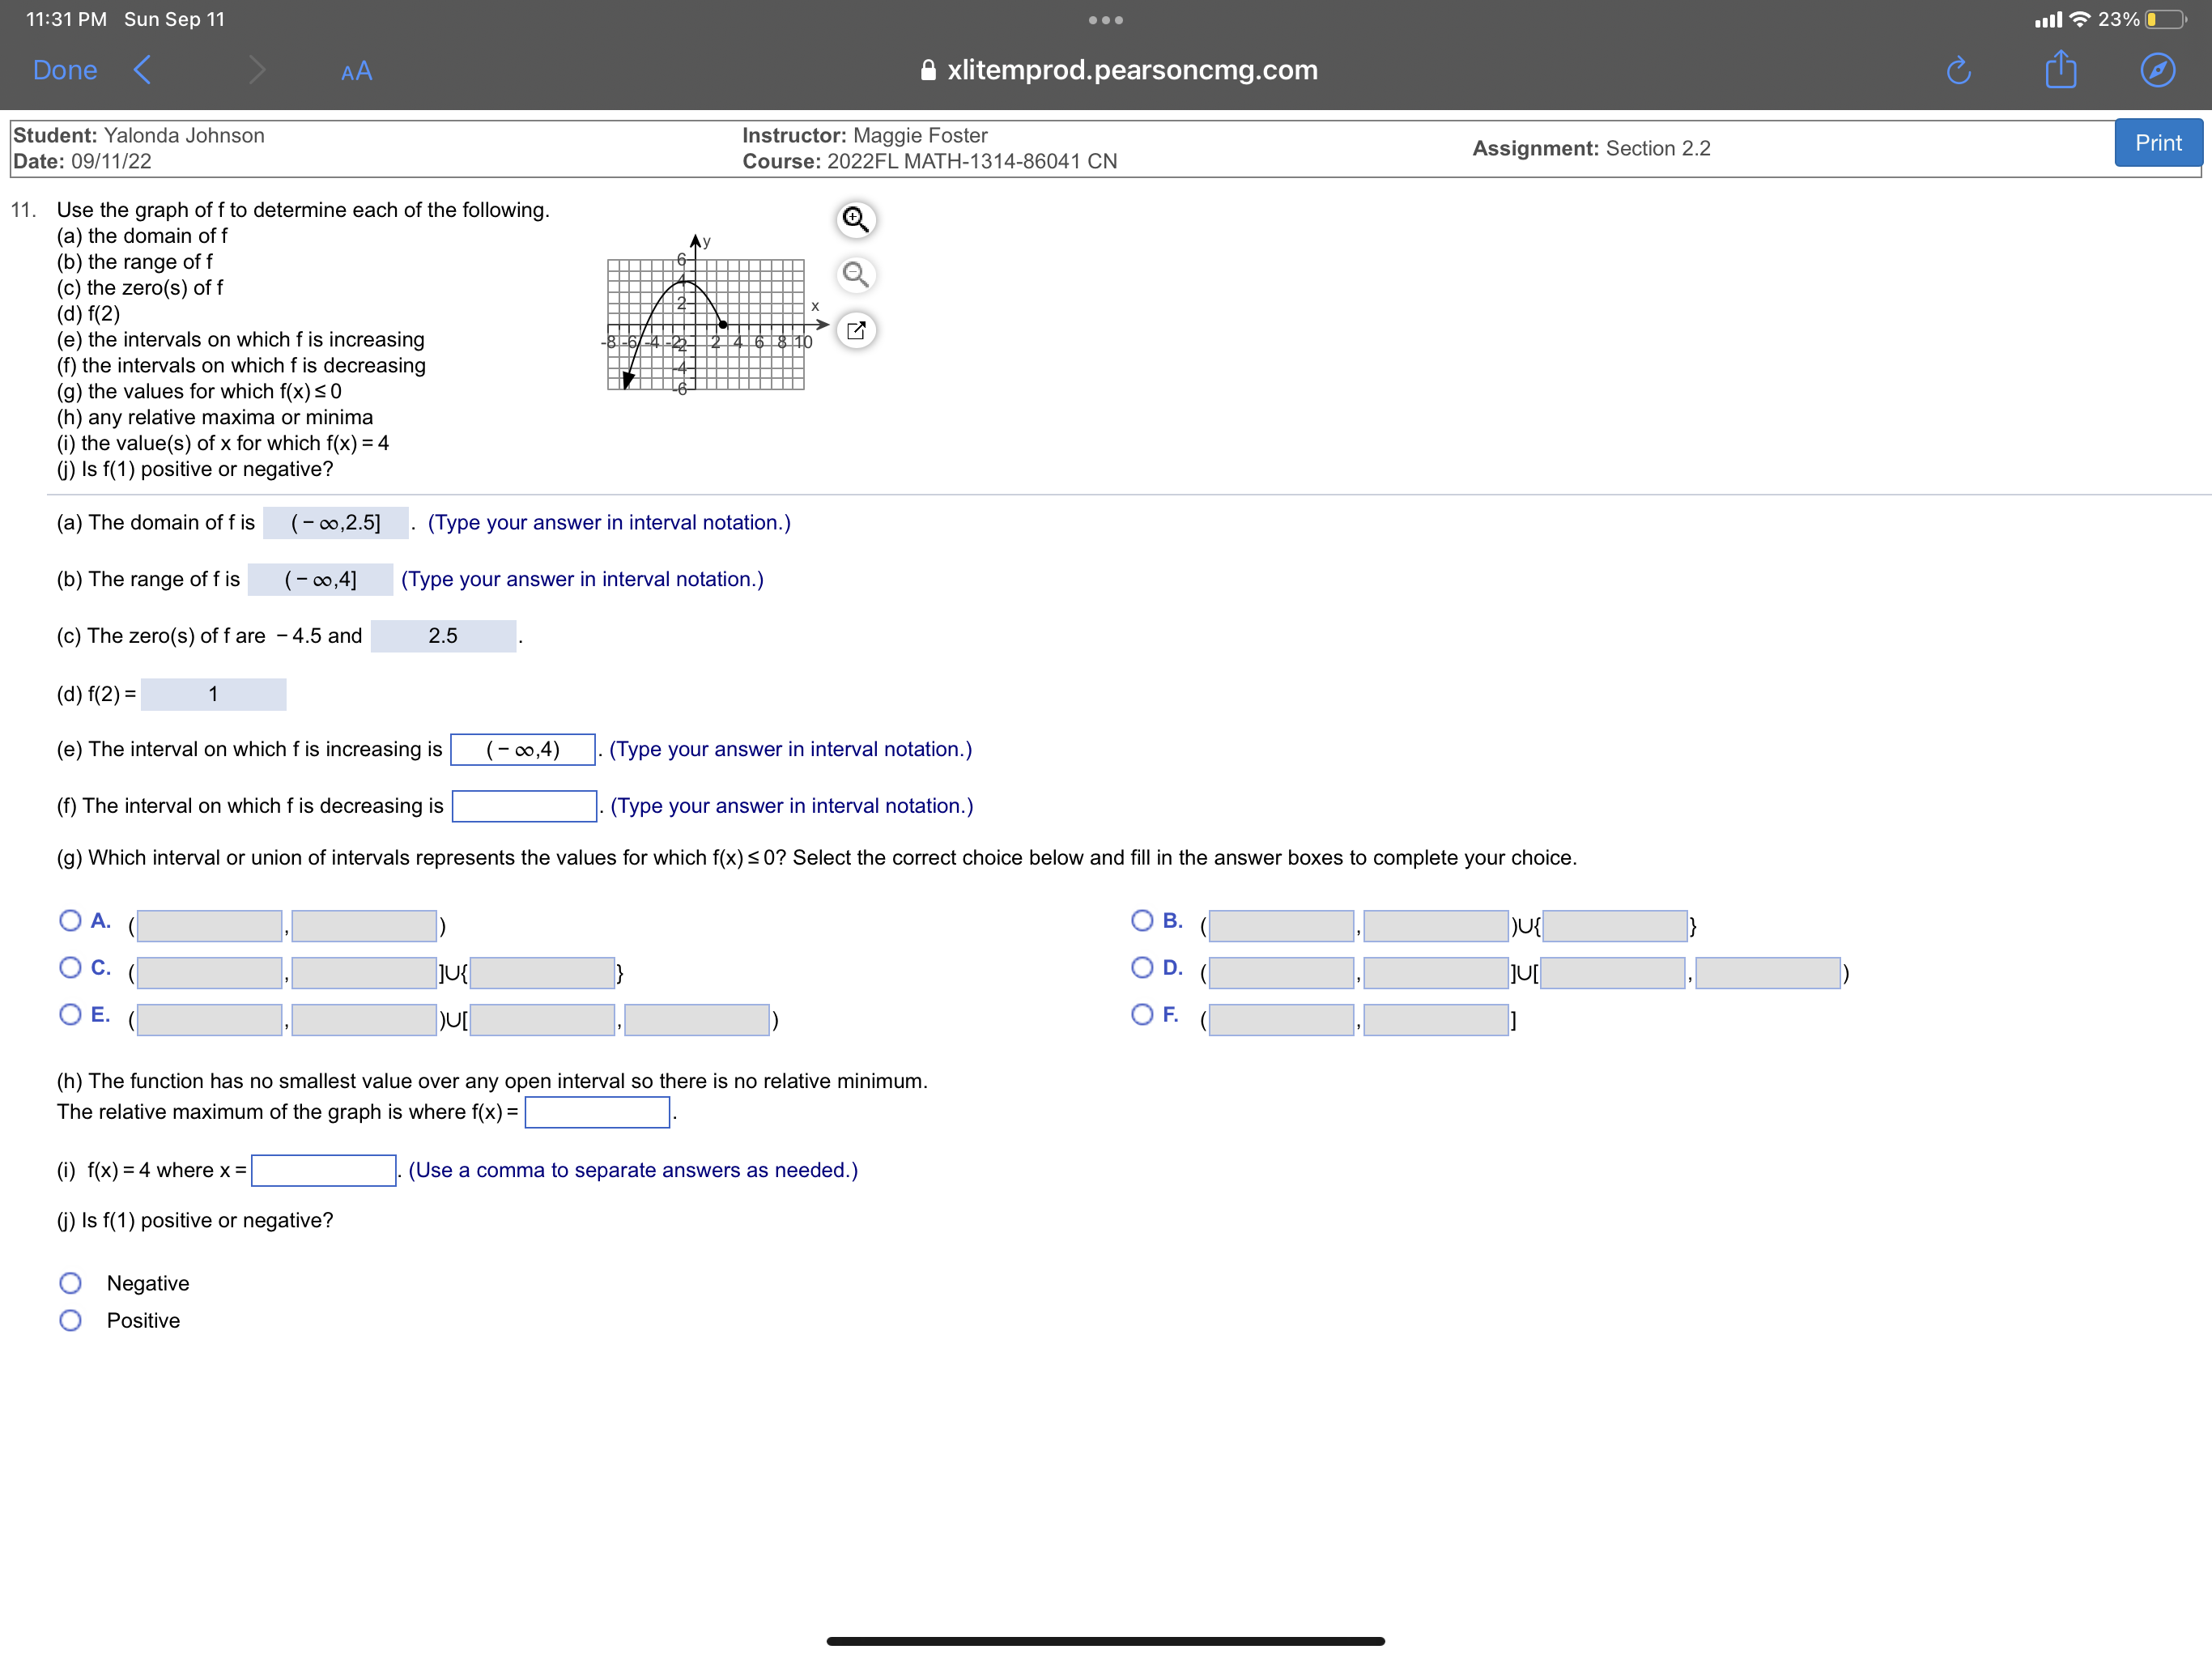
Task: Open the share sheet icon
Action: pyautogui.click(x=2060, y=69)
